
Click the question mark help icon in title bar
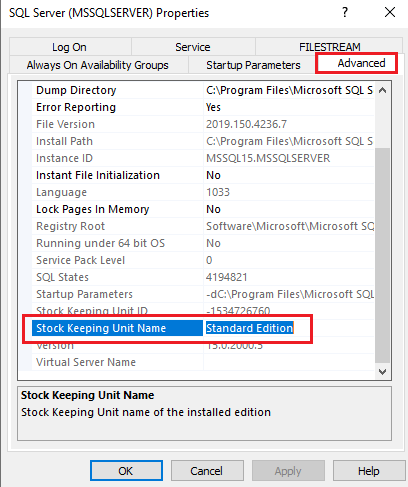pos(345,13)
